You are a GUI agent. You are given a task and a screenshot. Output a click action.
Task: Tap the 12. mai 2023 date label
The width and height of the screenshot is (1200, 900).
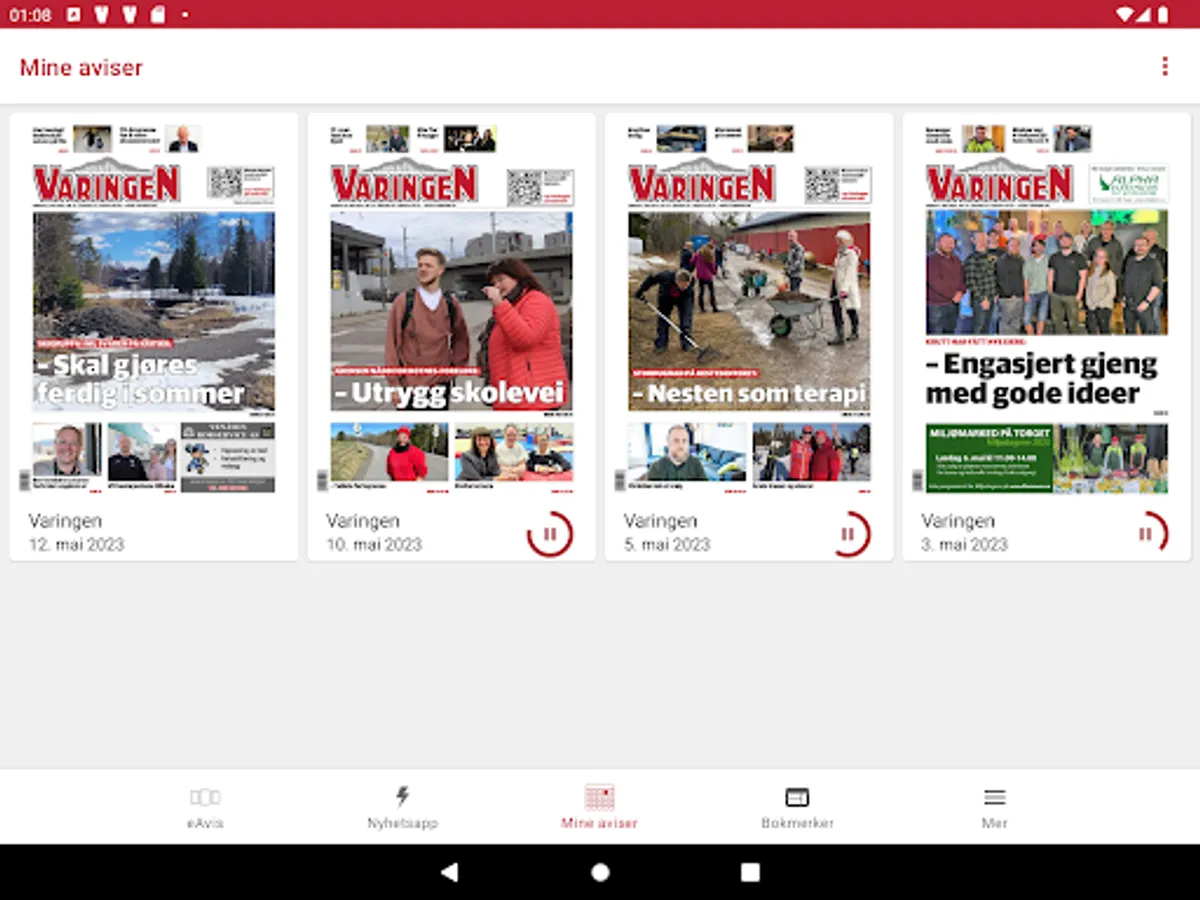76,545
